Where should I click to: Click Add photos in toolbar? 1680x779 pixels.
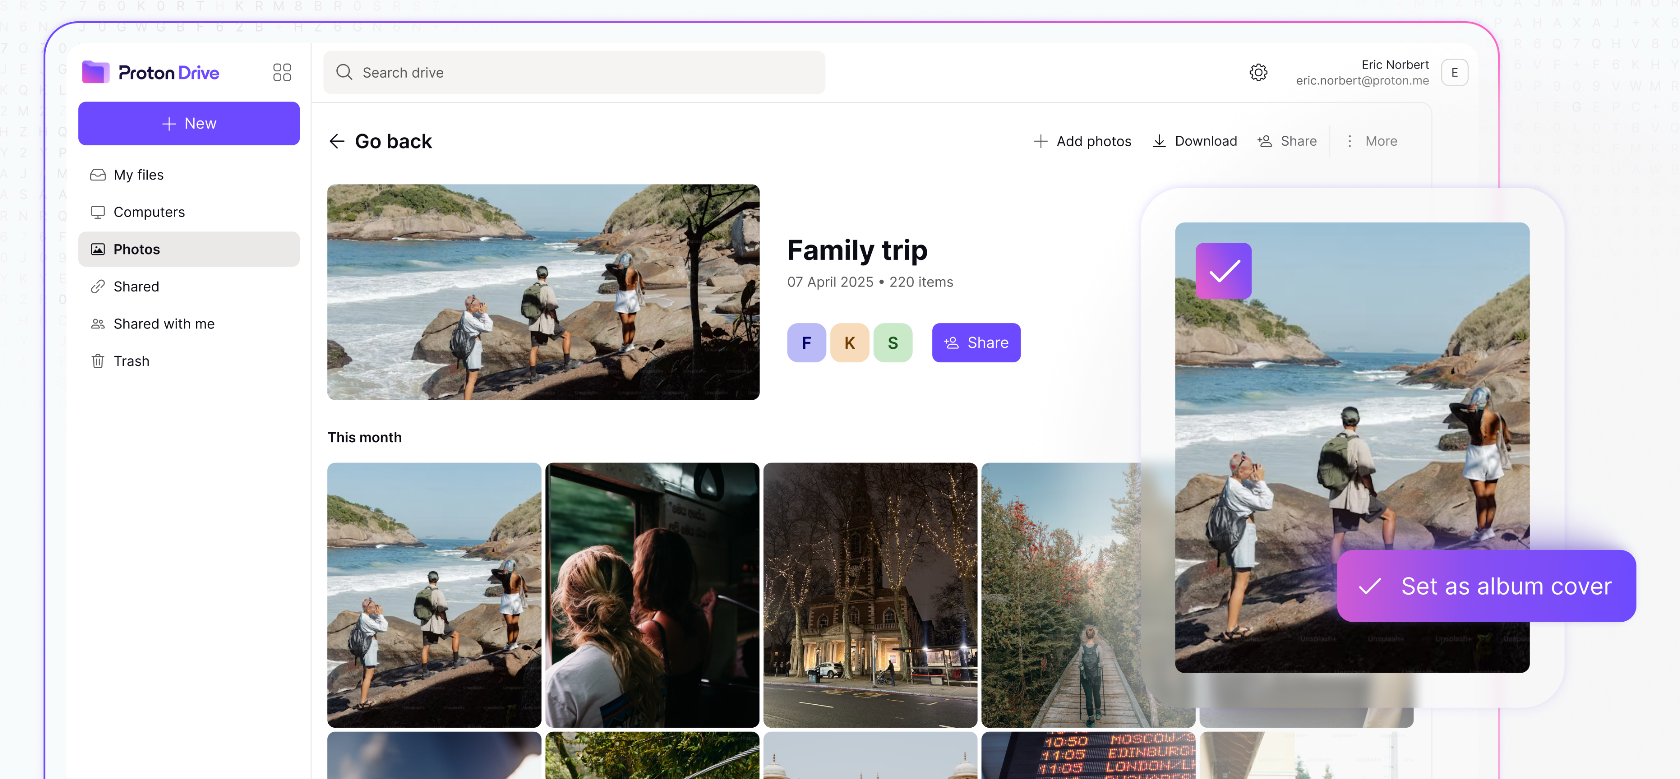pyautogui.click(x=1082, y=141)
